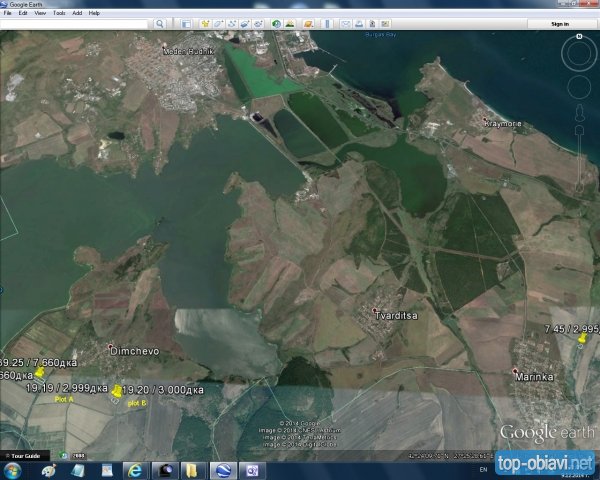The image size is (600, 480).
Task: Toggle sunlight across the landscape
Action: 290,24
